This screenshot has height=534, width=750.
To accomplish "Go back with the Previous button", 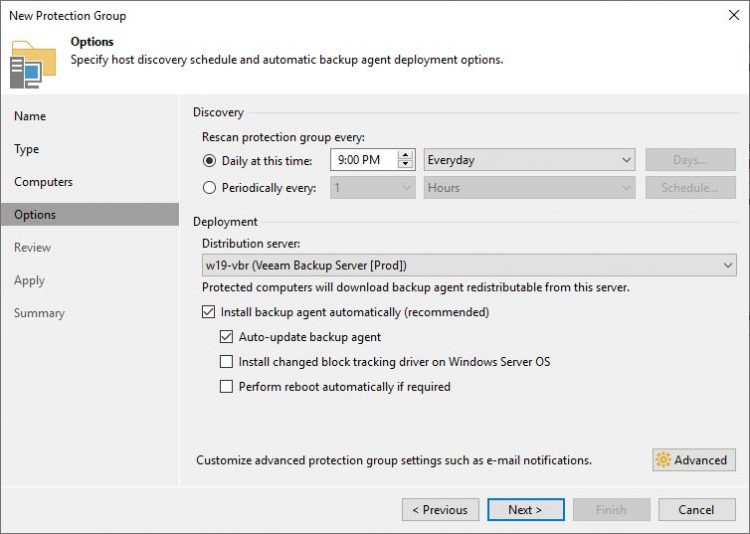I will pos(441,510).
